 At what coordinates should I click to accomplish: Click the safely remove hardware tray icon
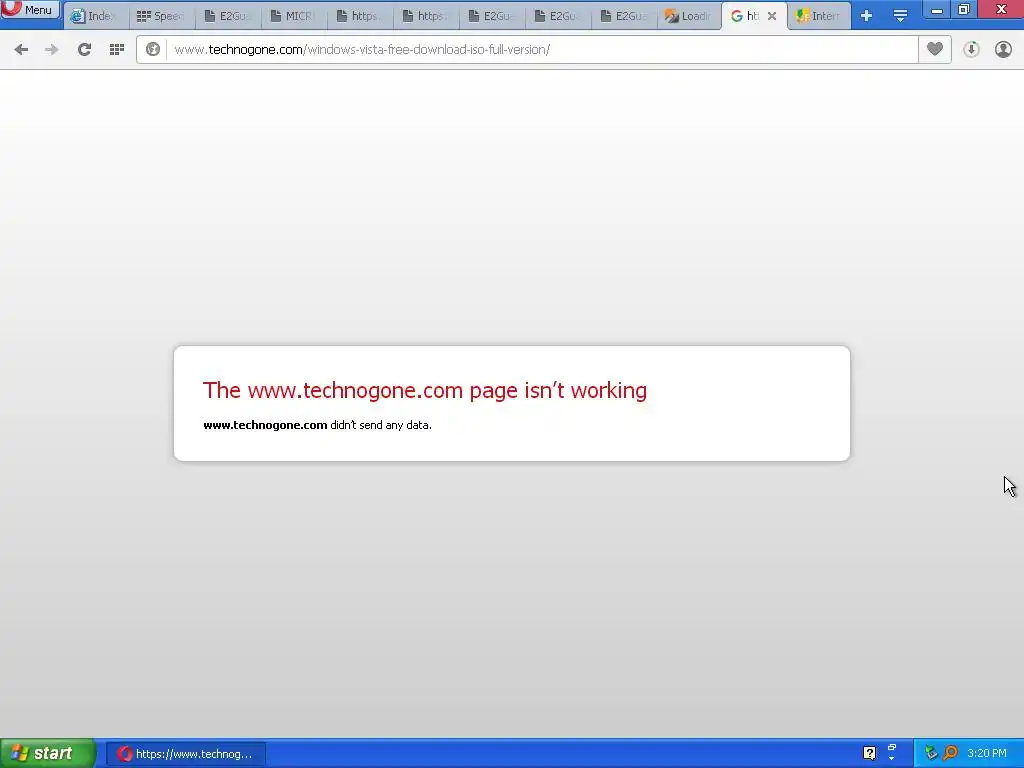tap(931, 753)
